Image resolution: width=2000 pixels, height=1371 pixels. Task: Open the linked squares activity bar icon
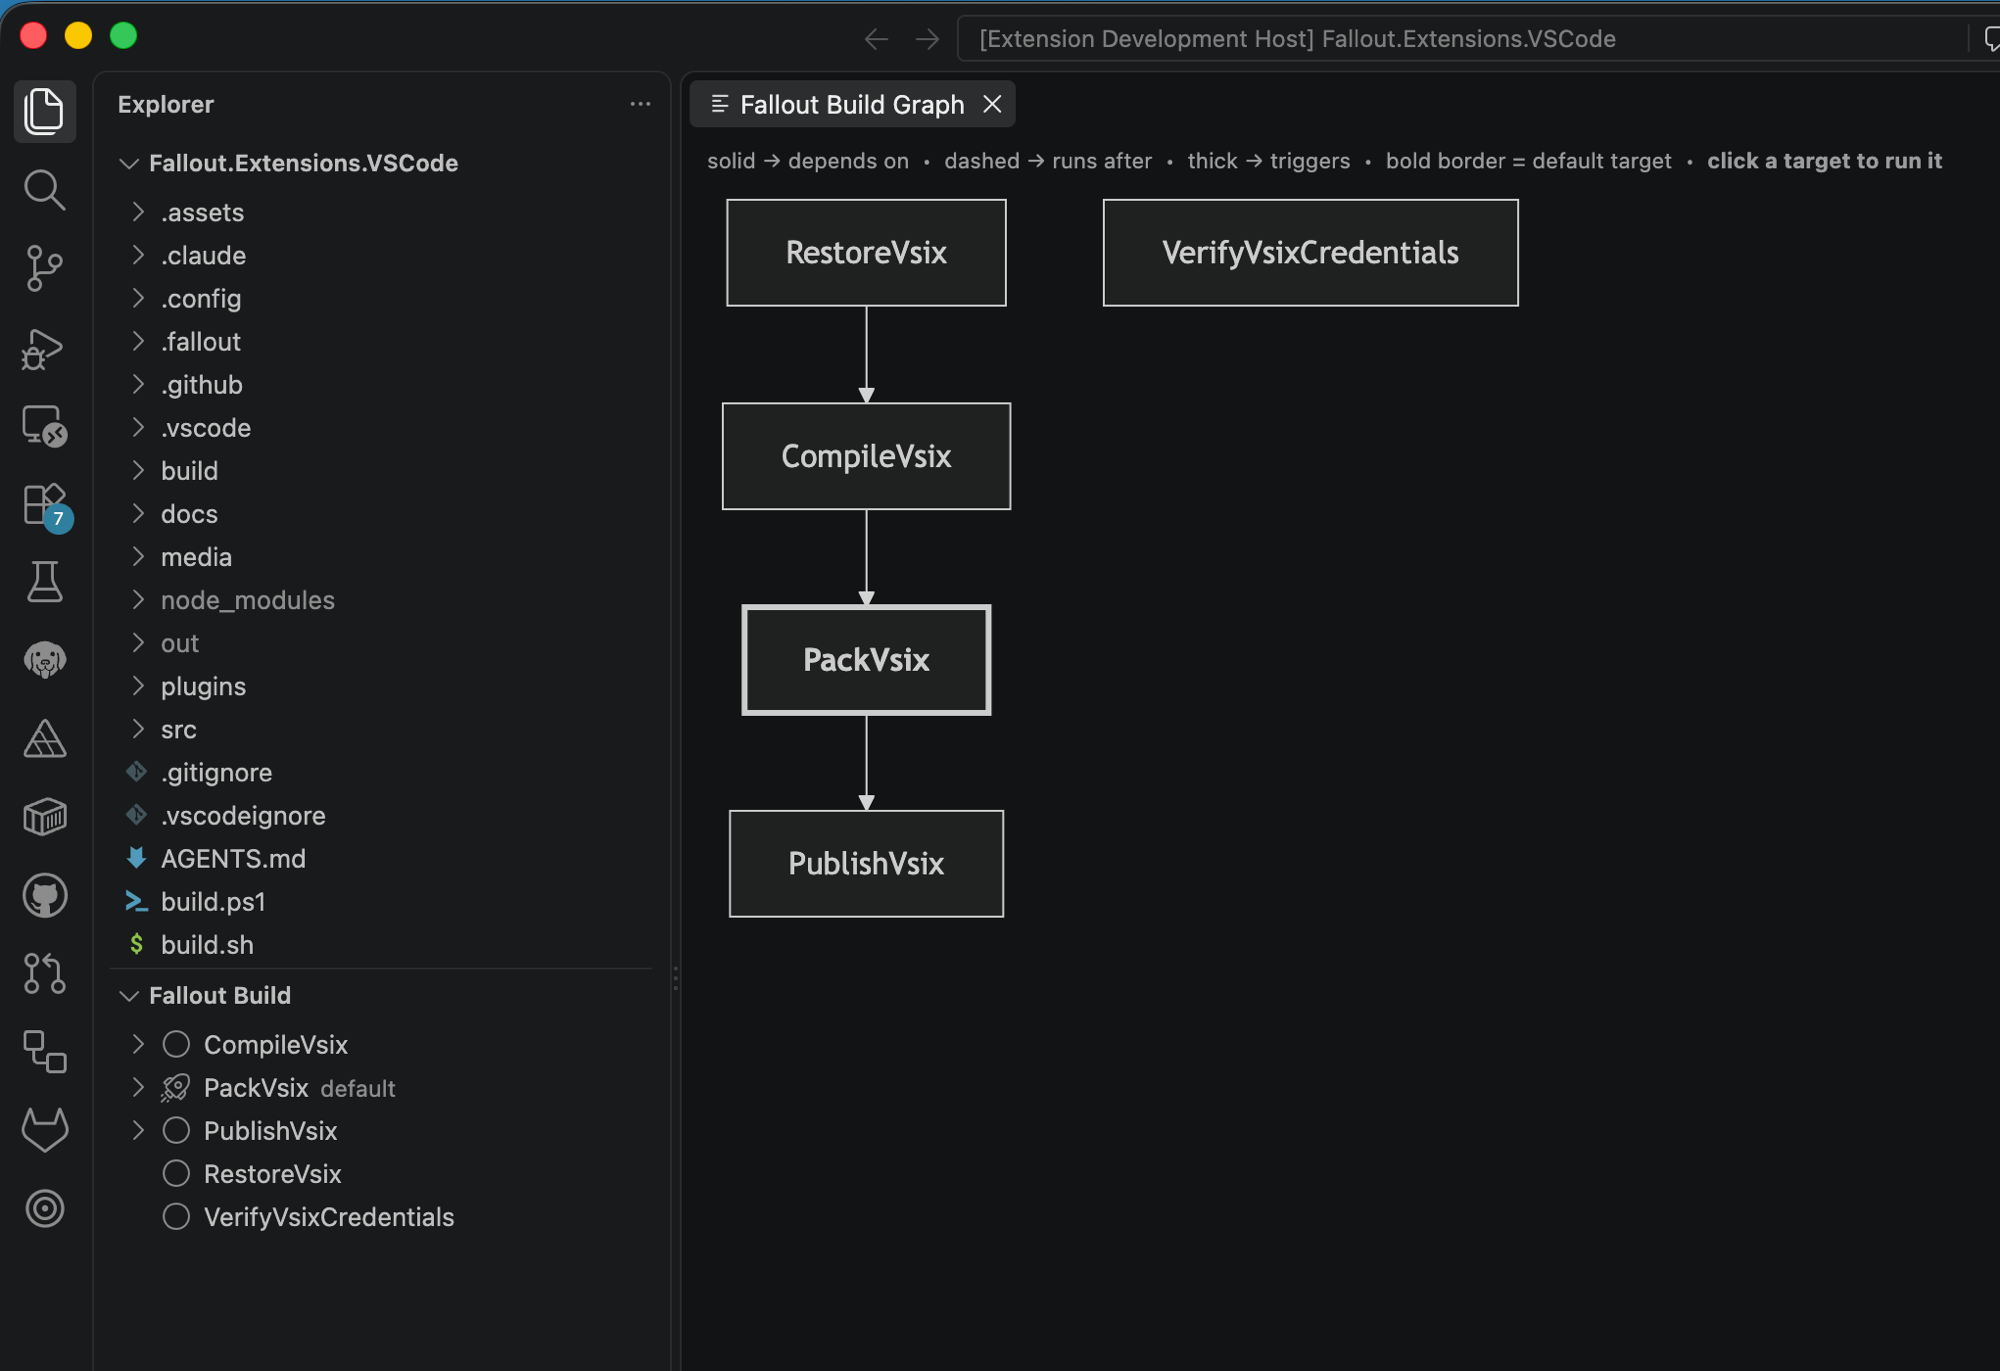pos(45,1052)
